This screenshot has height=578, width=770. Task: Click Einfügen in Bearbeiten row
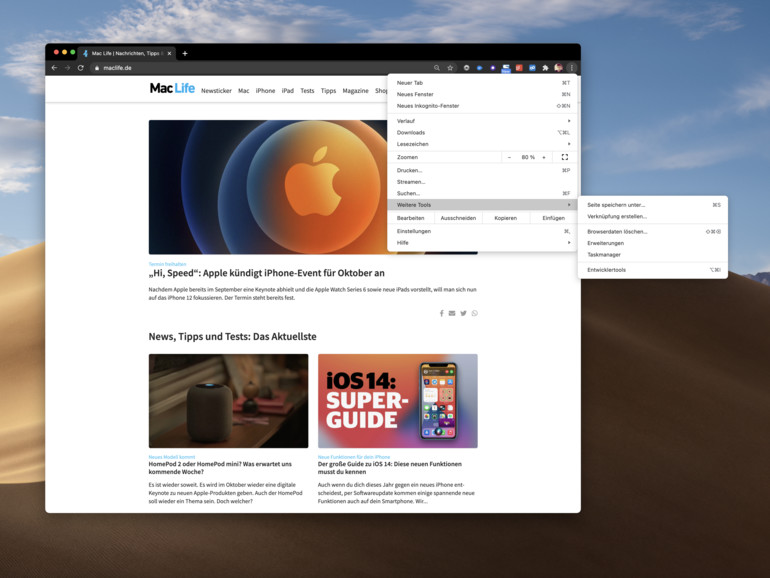(553, 218)
